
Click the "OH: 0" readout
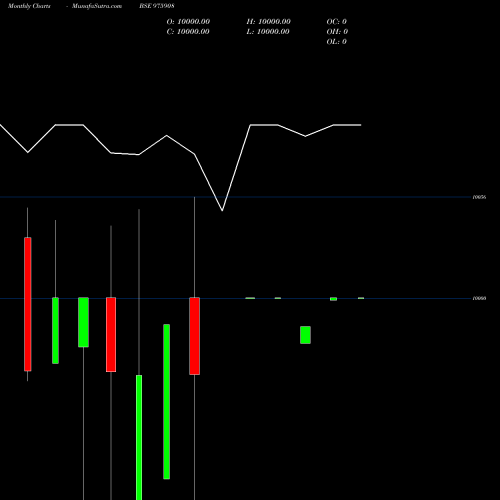(337, 32)
